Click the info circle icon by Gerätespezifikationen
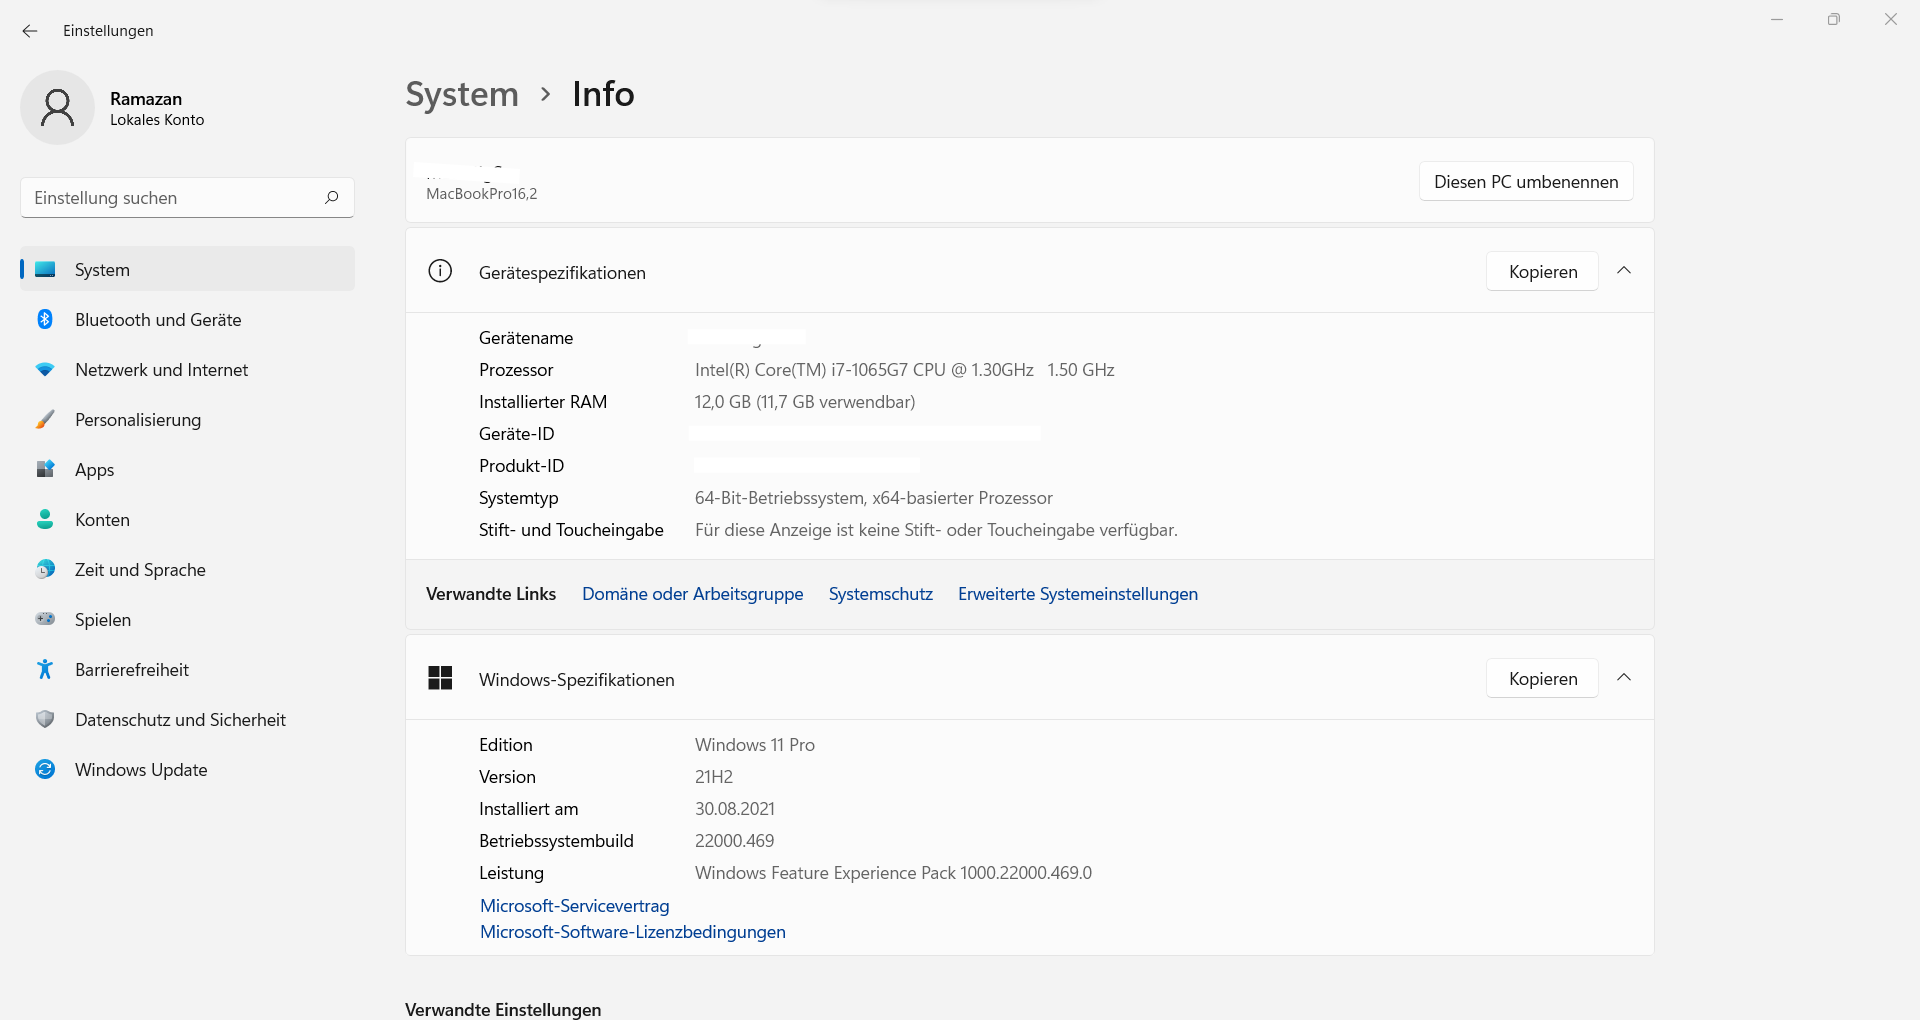The image size is (1920, 1020). click(440, 271)
